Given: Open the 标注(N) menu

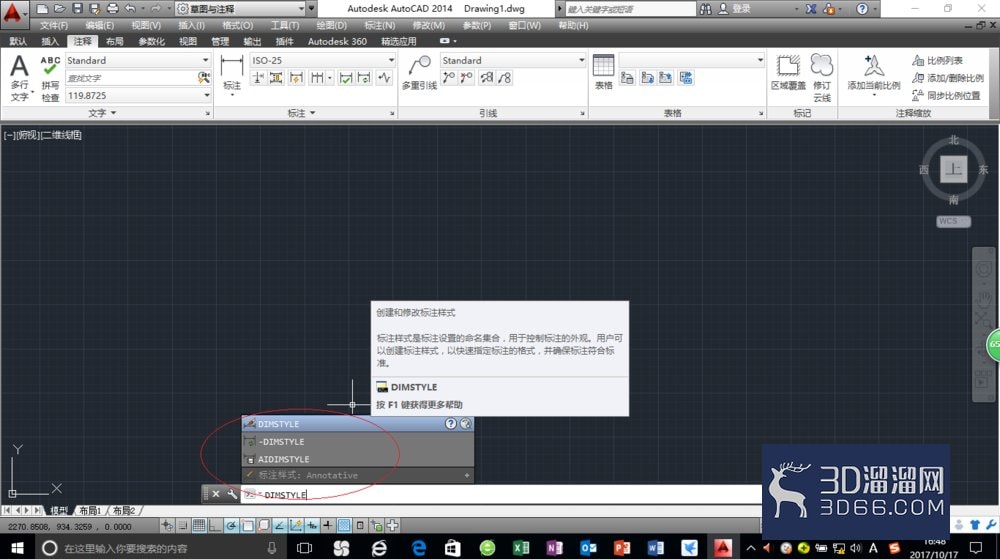Looking at the screenshot, I should [379, 25].
